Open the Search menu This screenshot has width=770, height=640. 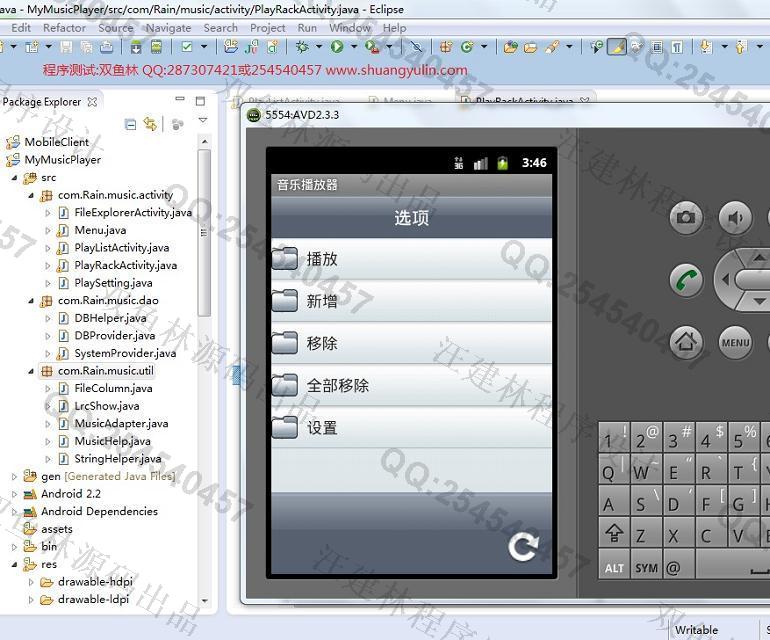(220, 28)
